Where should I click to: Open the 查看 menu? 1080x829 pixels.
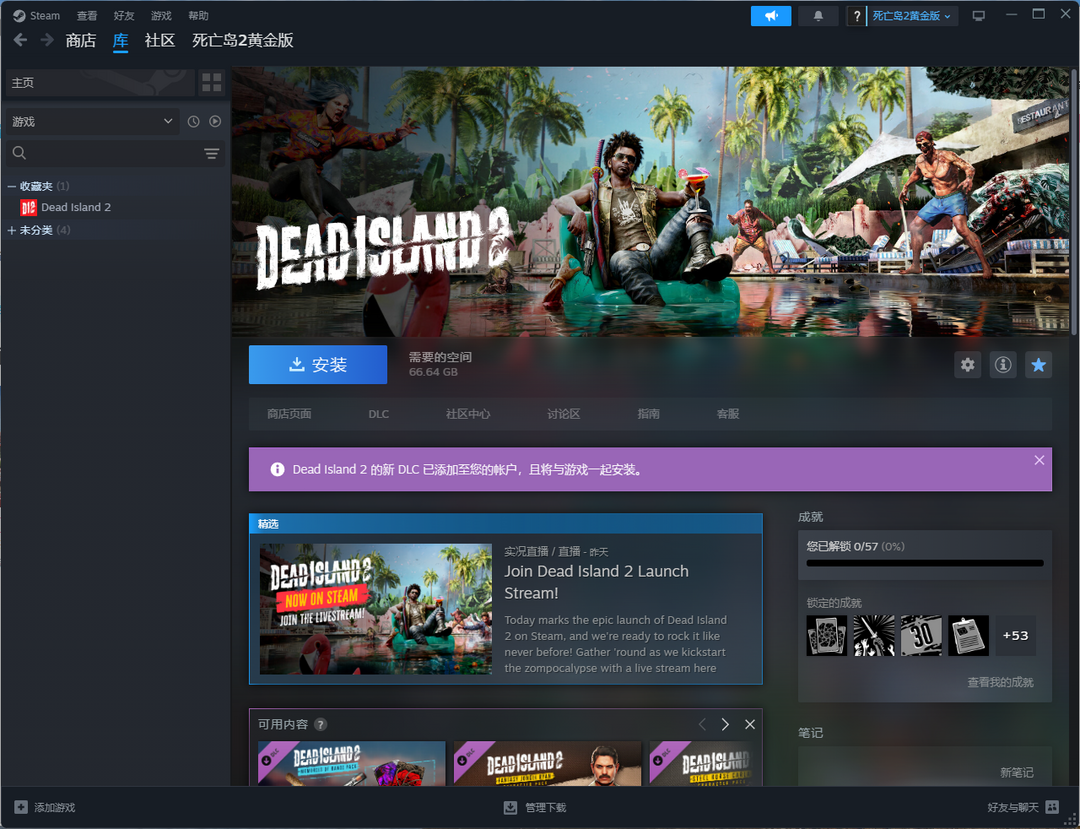[x=87, y=16]
